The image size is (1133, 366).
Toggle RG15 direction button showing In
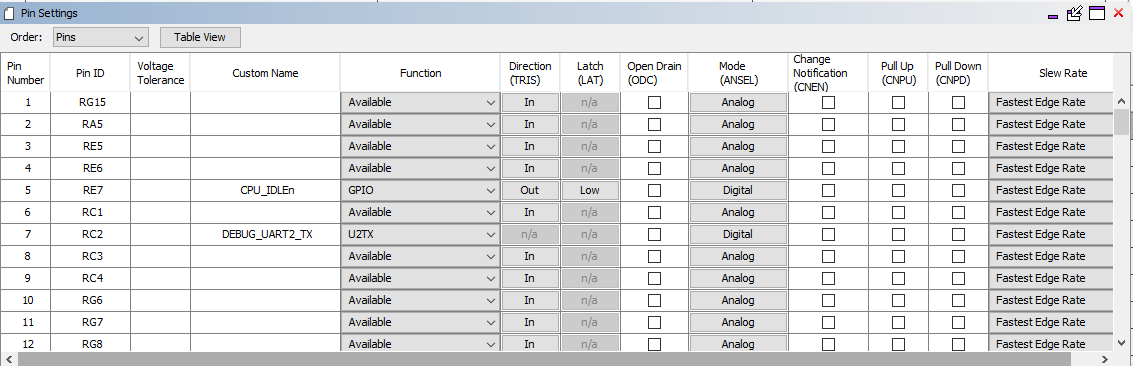[530, 103]
